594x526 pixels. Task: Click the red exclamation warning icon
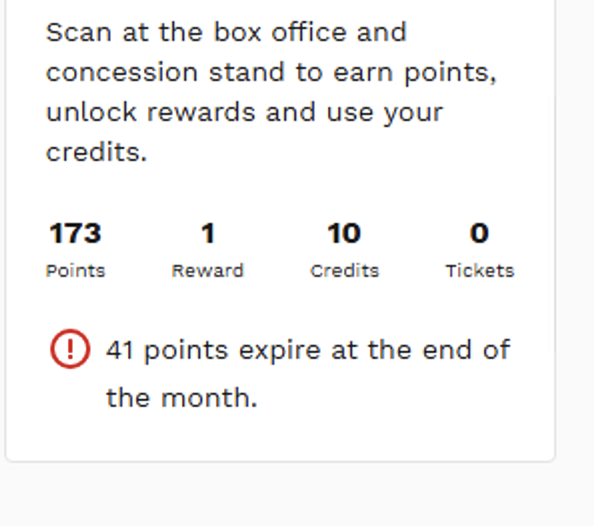[70, 349]
